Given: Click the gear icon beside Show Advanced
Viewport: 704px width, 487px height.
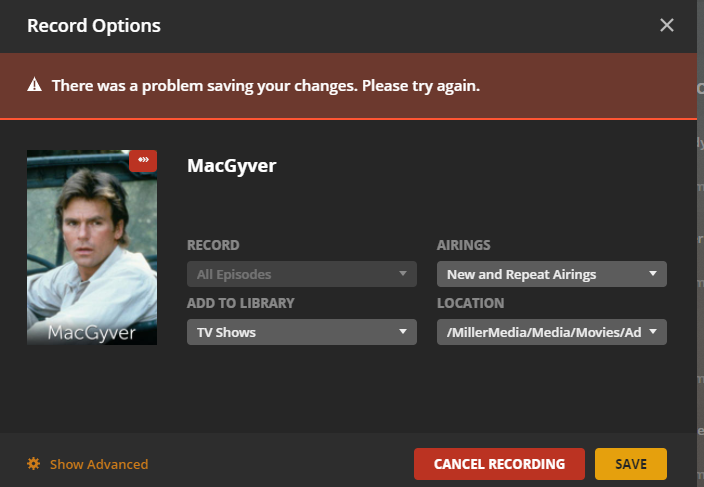Looking at the screenshot, I should pyautogui.click(x=34, y=464).
